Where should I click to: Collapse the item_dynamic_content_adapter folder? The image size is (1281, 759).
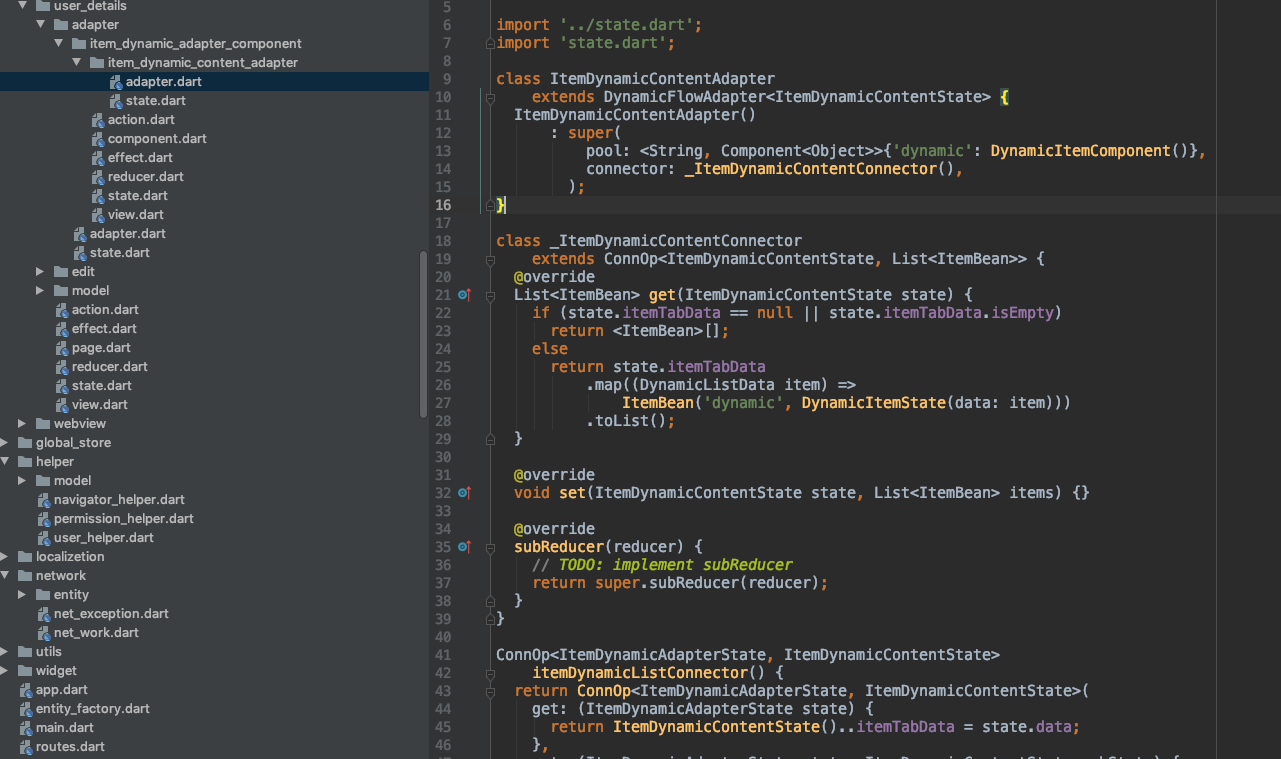pos(76,62)
